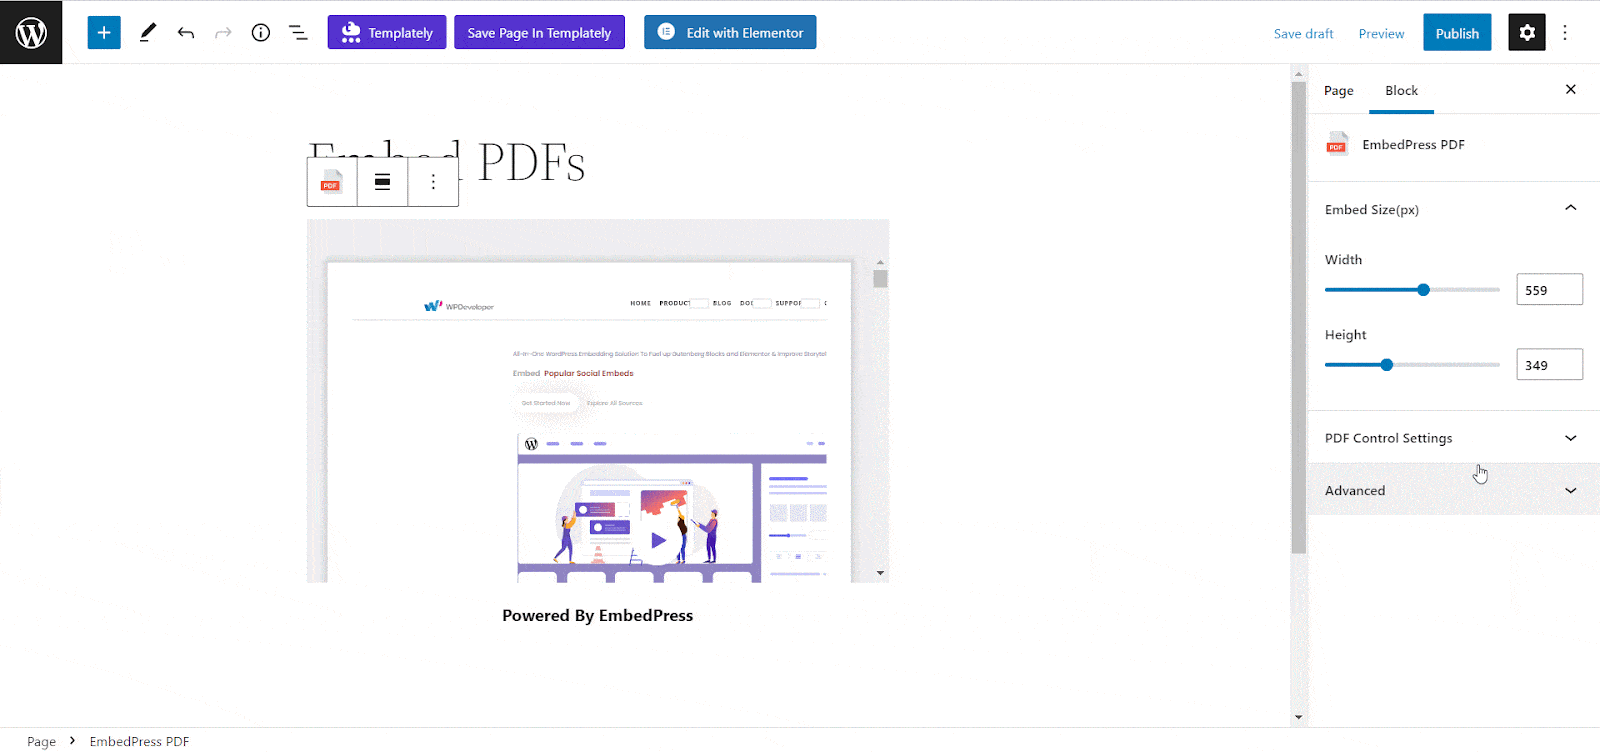
Task: Click the Width value field showing 559
Action: click(1549, 289)
